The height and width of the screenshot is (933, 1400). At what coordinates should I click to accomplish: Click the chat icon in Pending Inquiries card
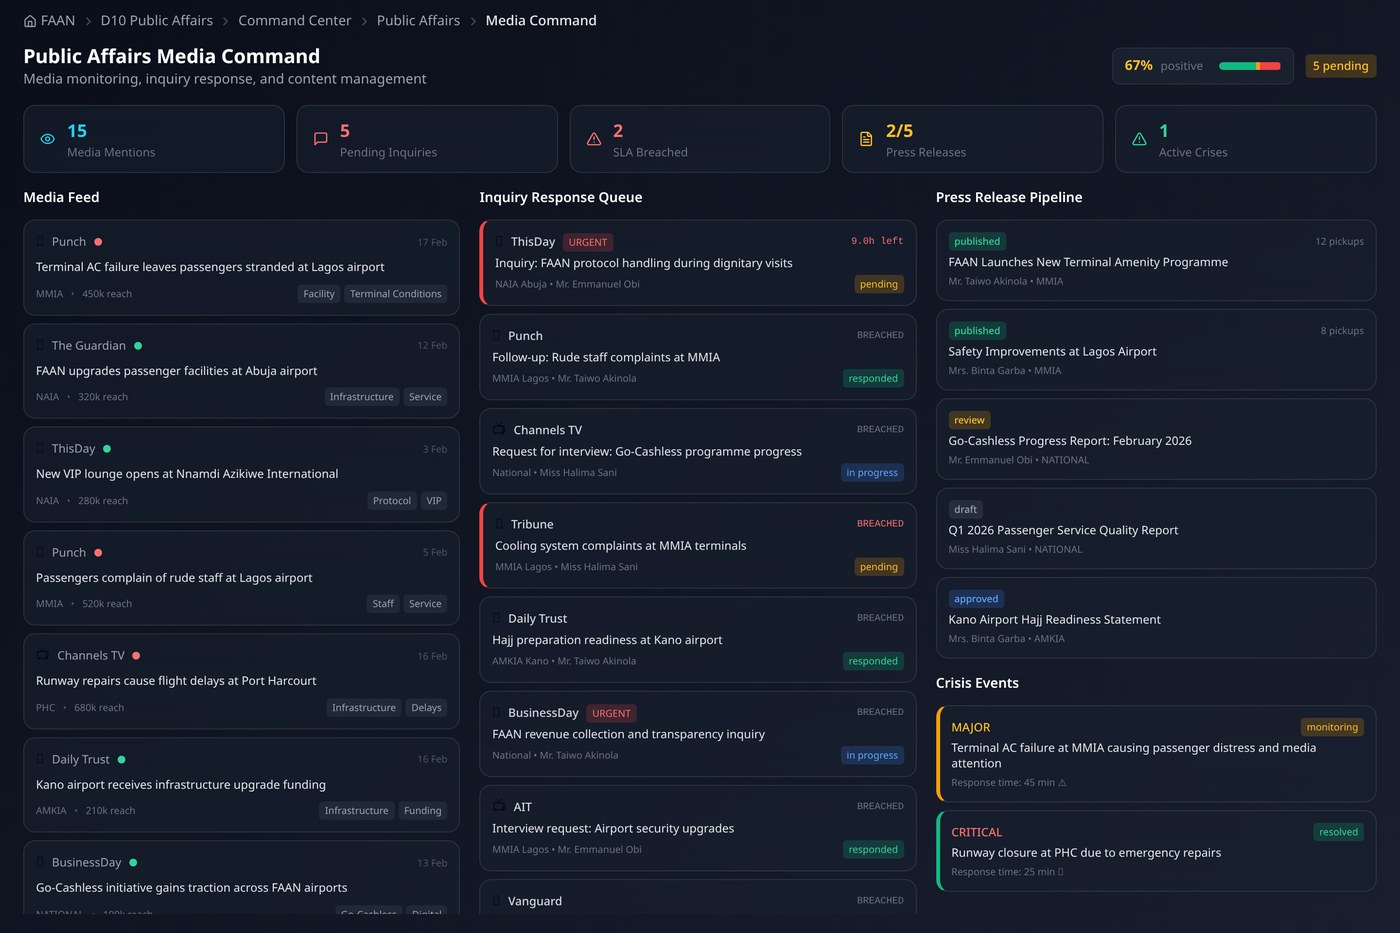pos(320,139)
